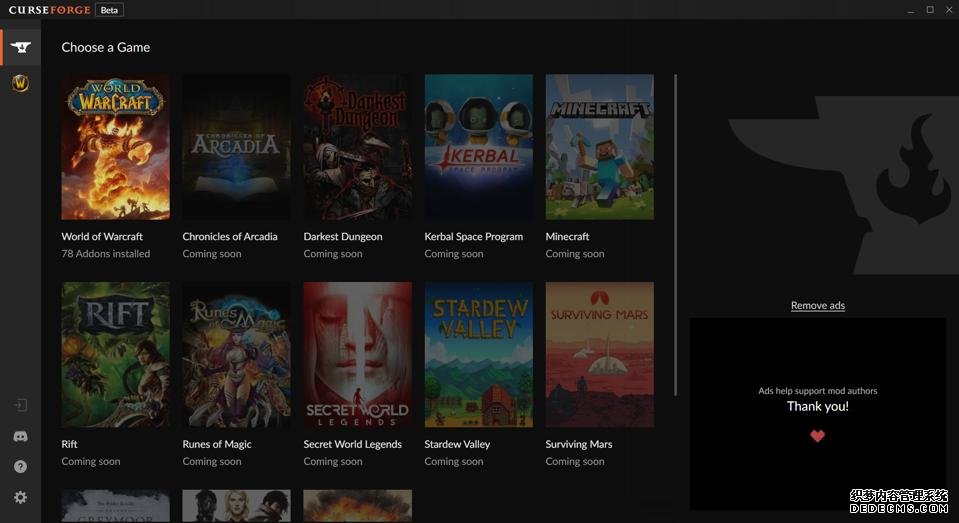Open the Discord icon in sidebar
The width and height of the screenshot is (959, 523).
click(x=20, y=436)
